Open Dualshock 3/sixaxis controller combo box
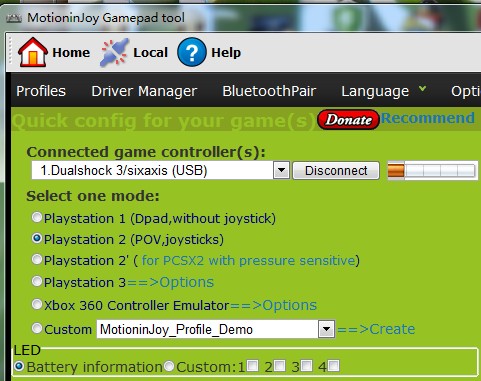Image resolution: width=481 pixels, height=381 pixels. point(160,170)
